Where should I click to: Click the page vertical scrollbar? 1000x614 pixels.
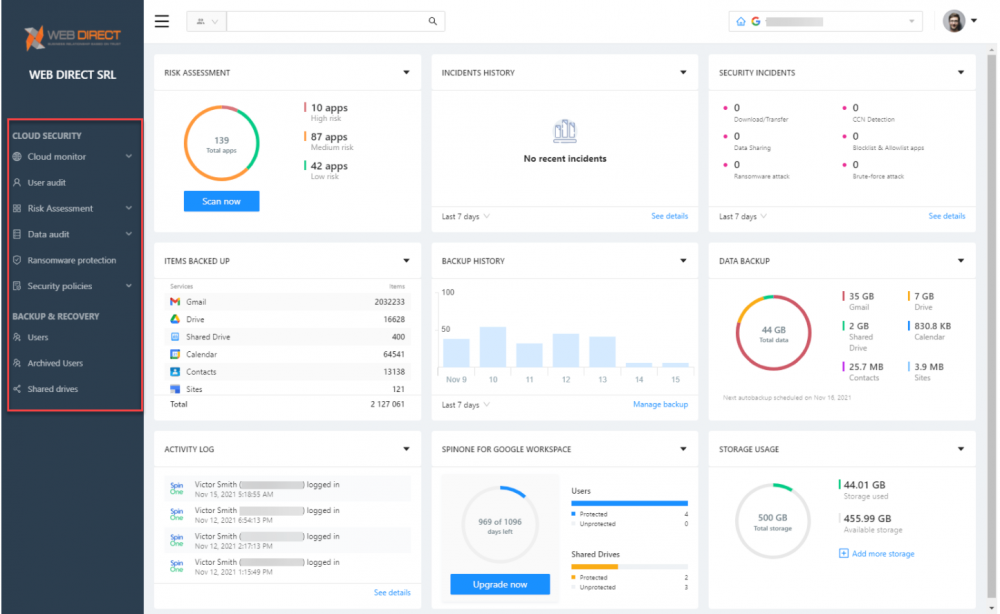pyautogui.click(x=992, y=328)
